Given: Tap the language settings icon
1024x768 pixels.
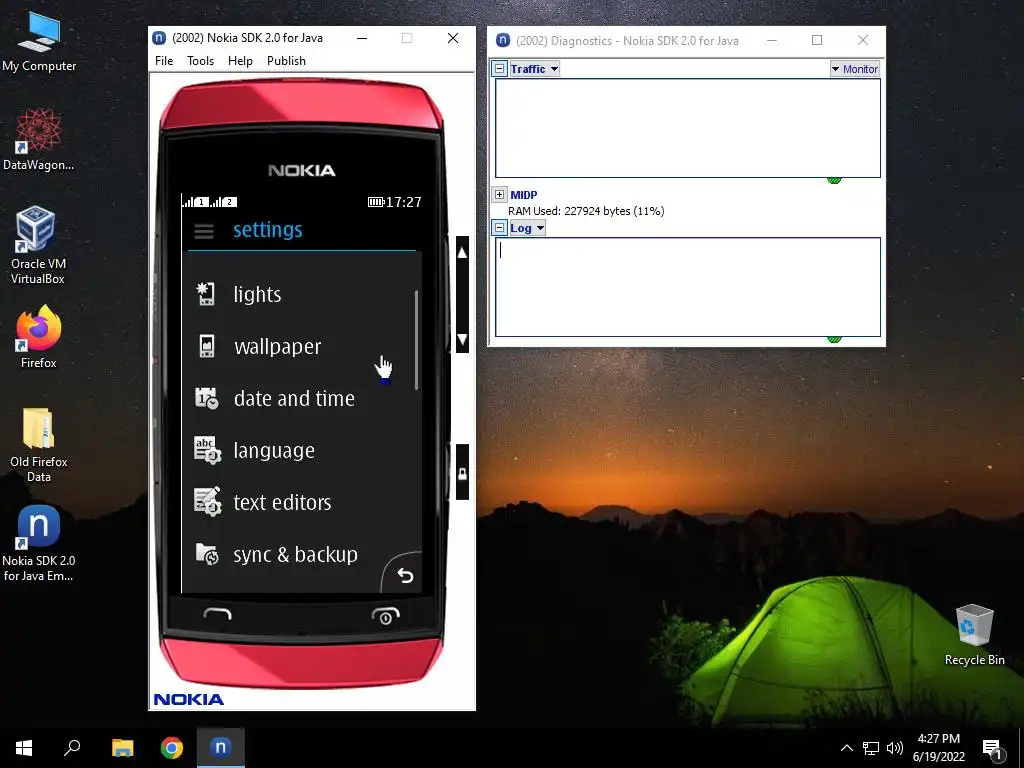Looking at the screenshot, I should pos(208,451).
